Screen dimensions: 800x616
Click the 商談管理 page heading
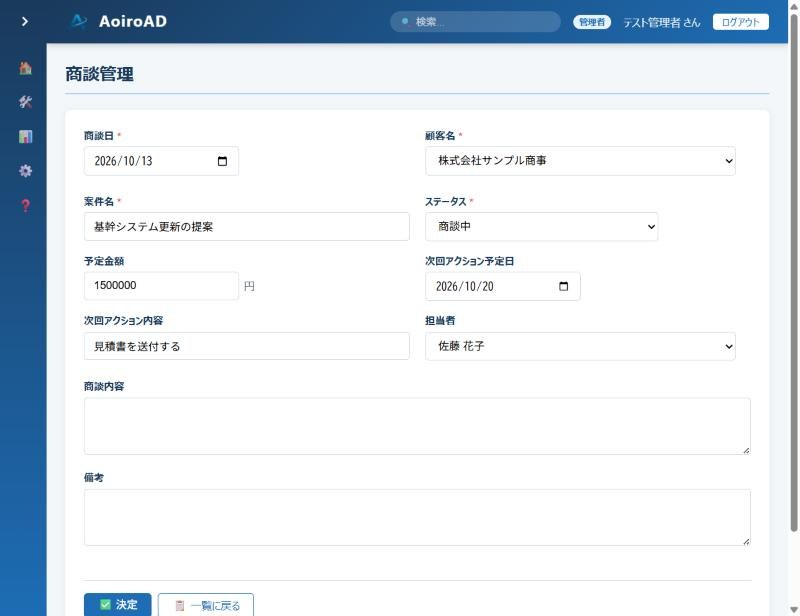(x=99, y=74)
